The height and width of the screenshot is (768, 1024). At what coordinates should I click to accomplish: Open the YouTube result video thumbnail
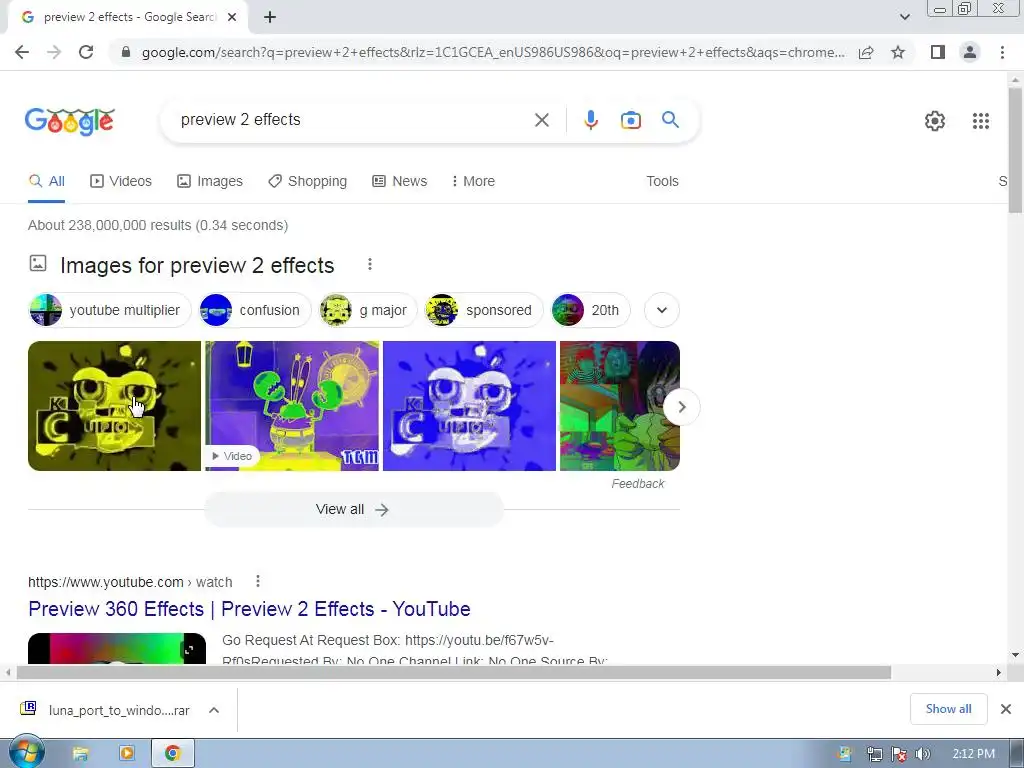(117, 648)
